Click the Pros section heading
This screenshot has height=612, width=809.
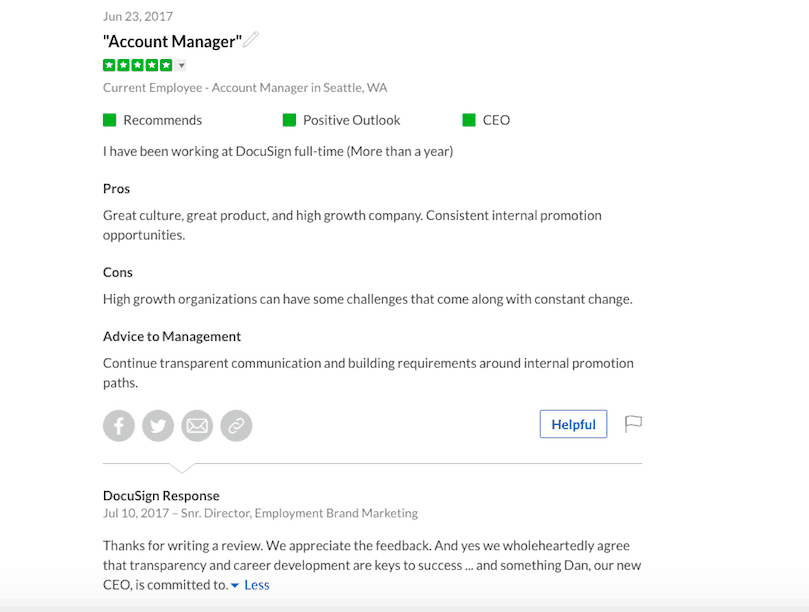tap(117, 189)
